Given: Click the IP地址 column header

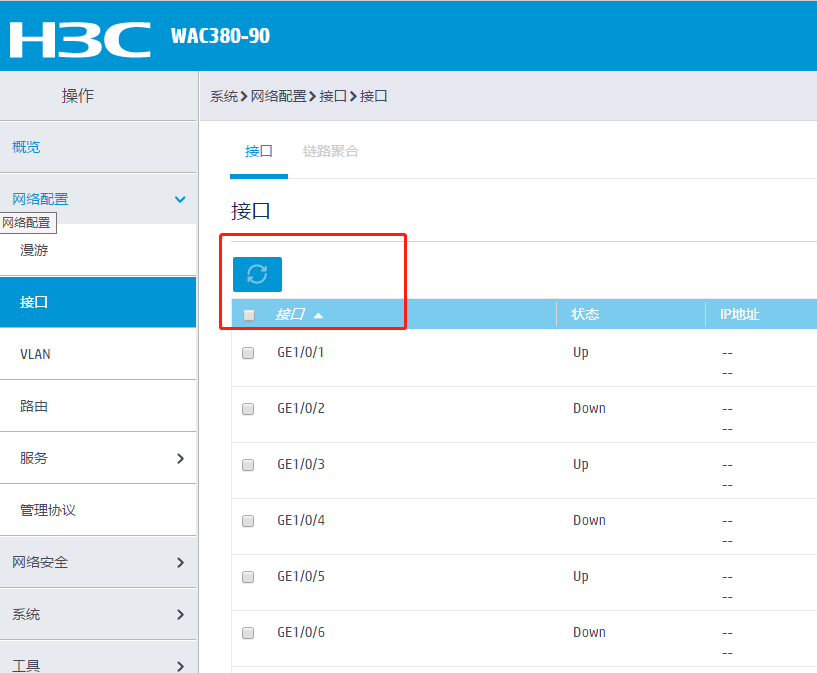Looking at the screenshot, I should click(739, 314).
